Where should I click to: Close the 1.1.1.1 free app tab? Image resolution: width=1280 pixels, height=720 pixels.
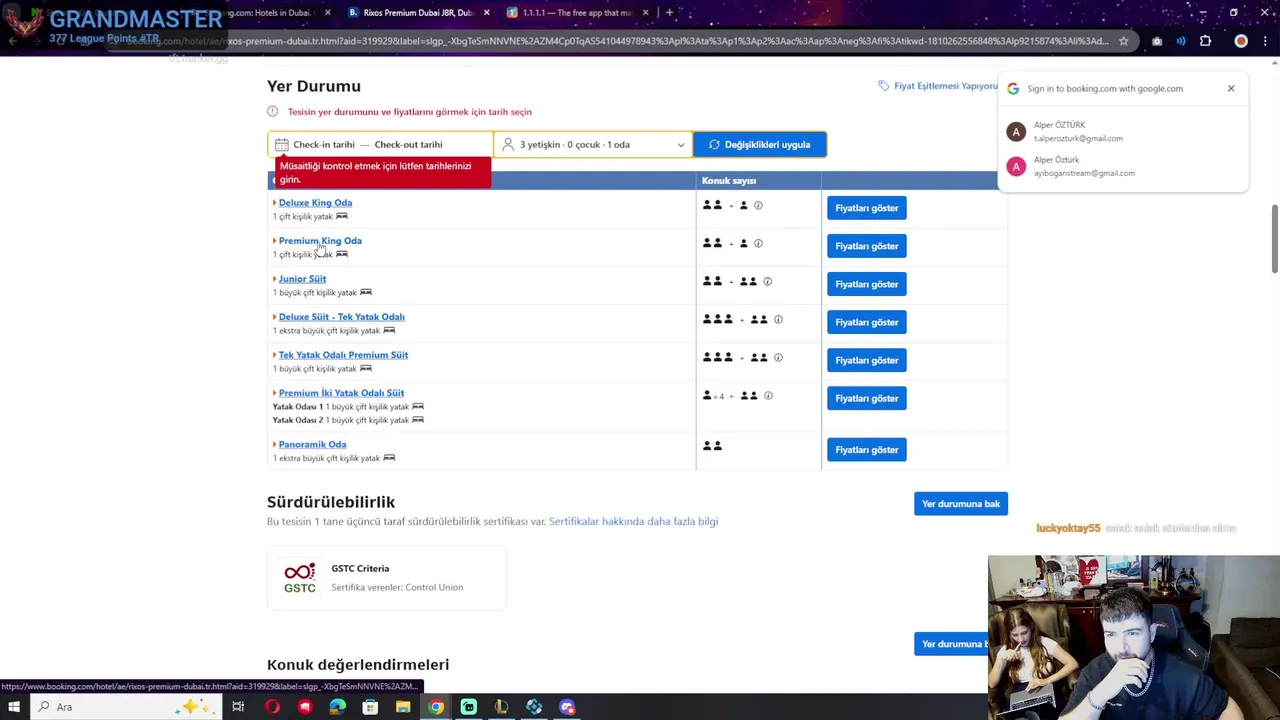tap(645, 13)
